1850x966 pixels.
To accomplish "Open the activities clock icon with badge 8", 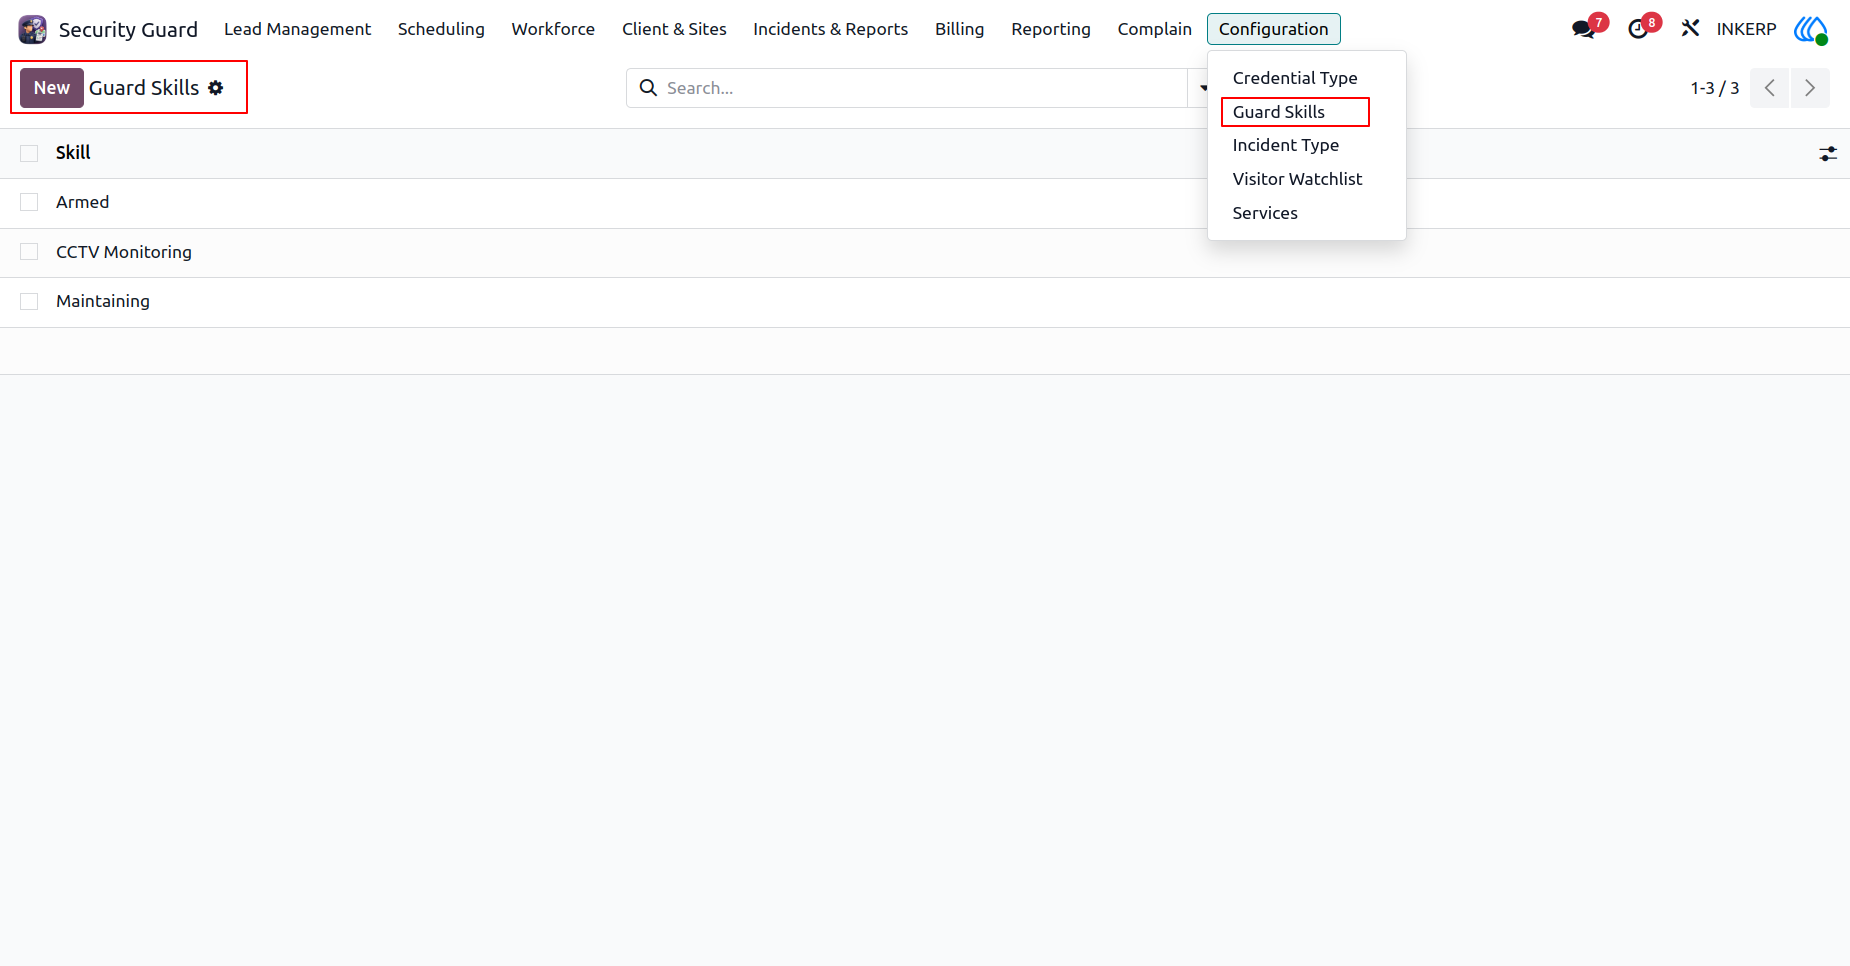I will [x=1637, y=29].
